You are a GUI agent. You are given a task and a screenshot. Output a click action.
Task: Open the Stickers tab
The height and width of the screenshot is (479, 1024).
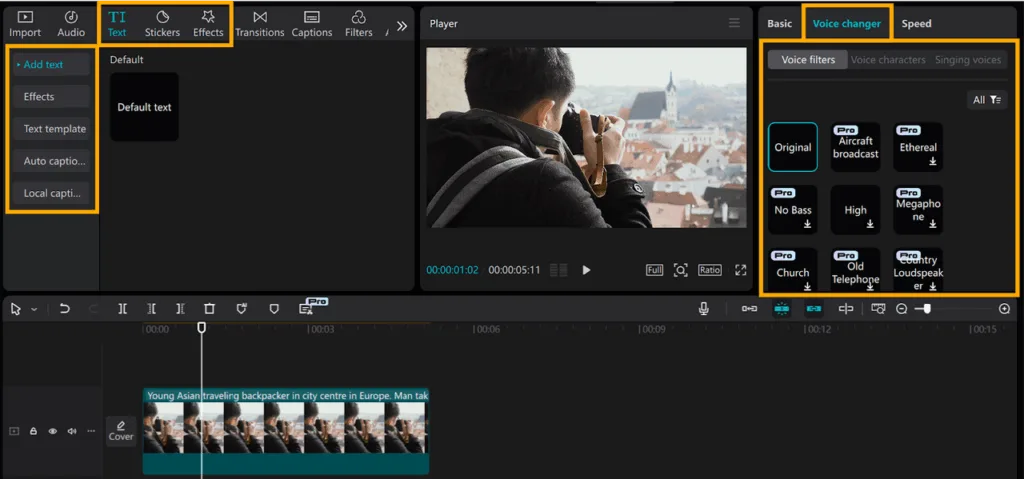162,24
